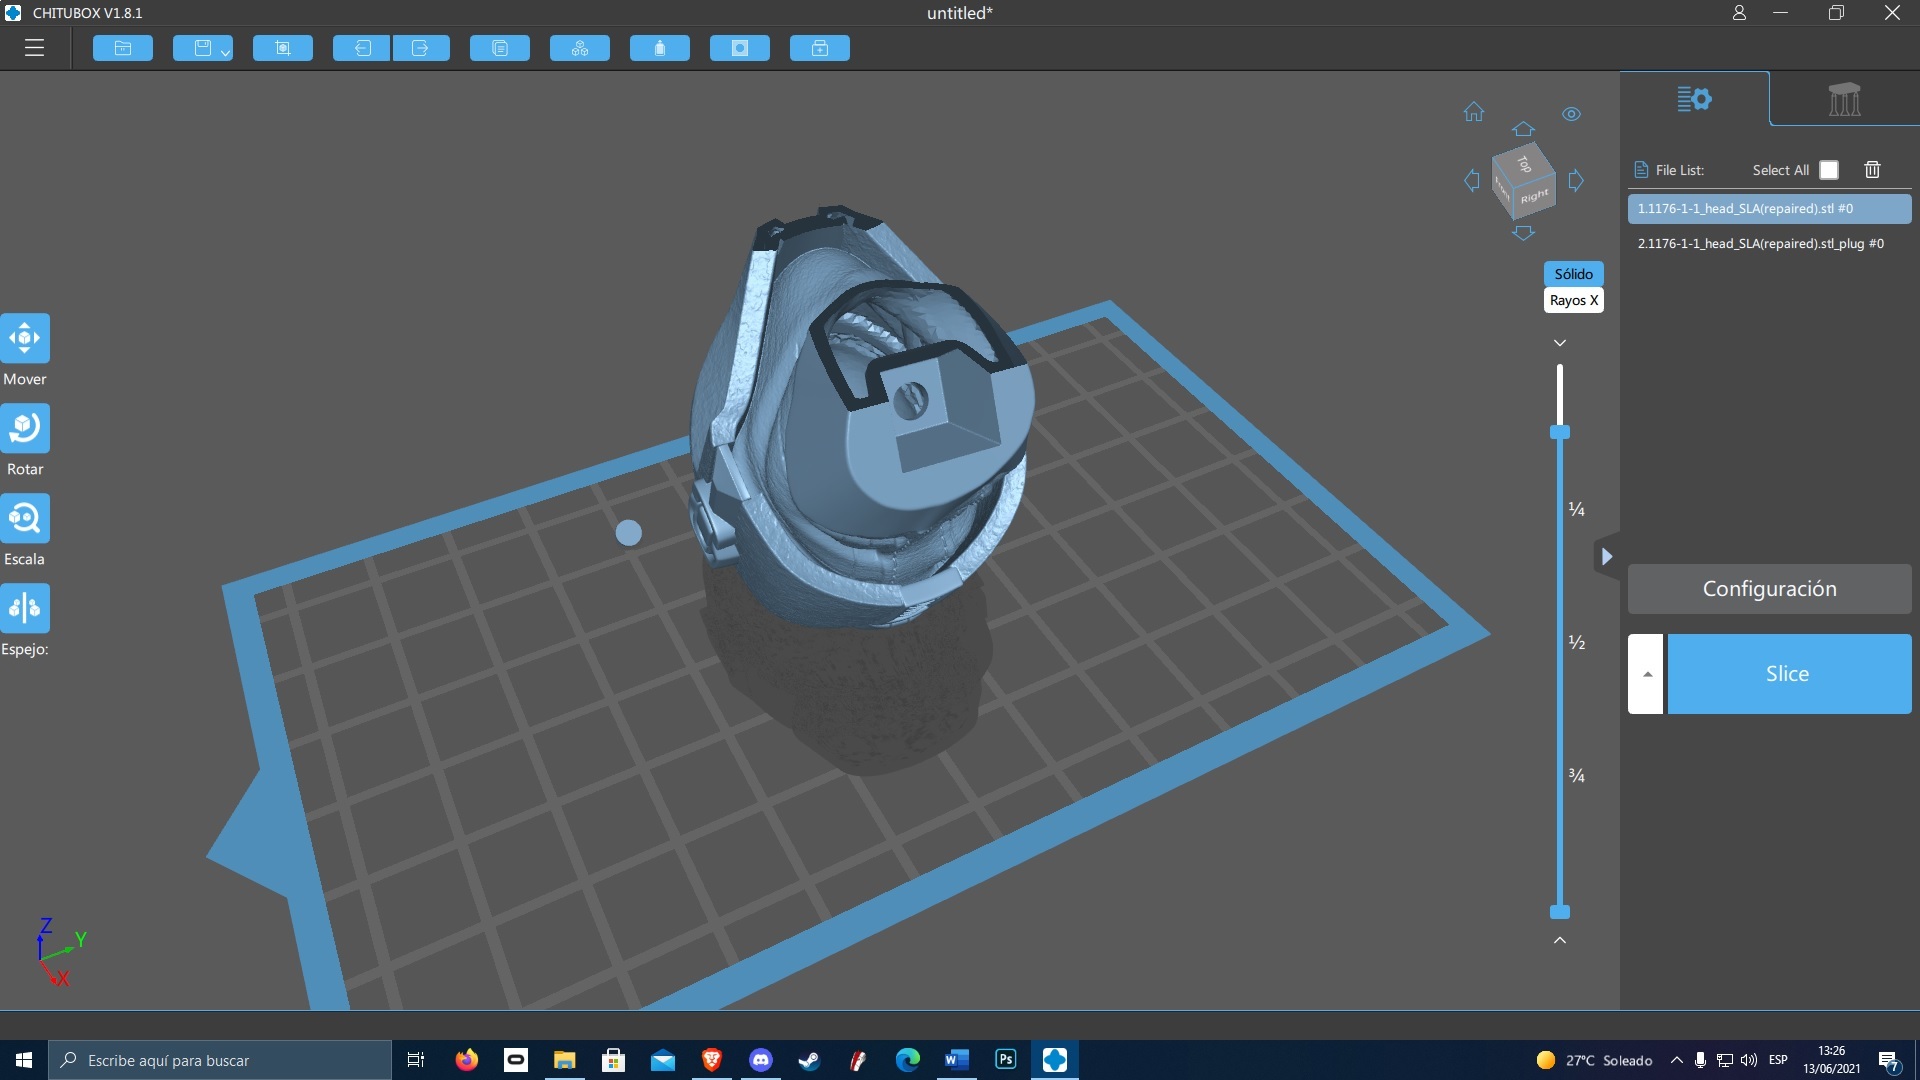The image size is (1920, 1080).
Task: Open File Explorer from the taskbar
Action: 565,1060
